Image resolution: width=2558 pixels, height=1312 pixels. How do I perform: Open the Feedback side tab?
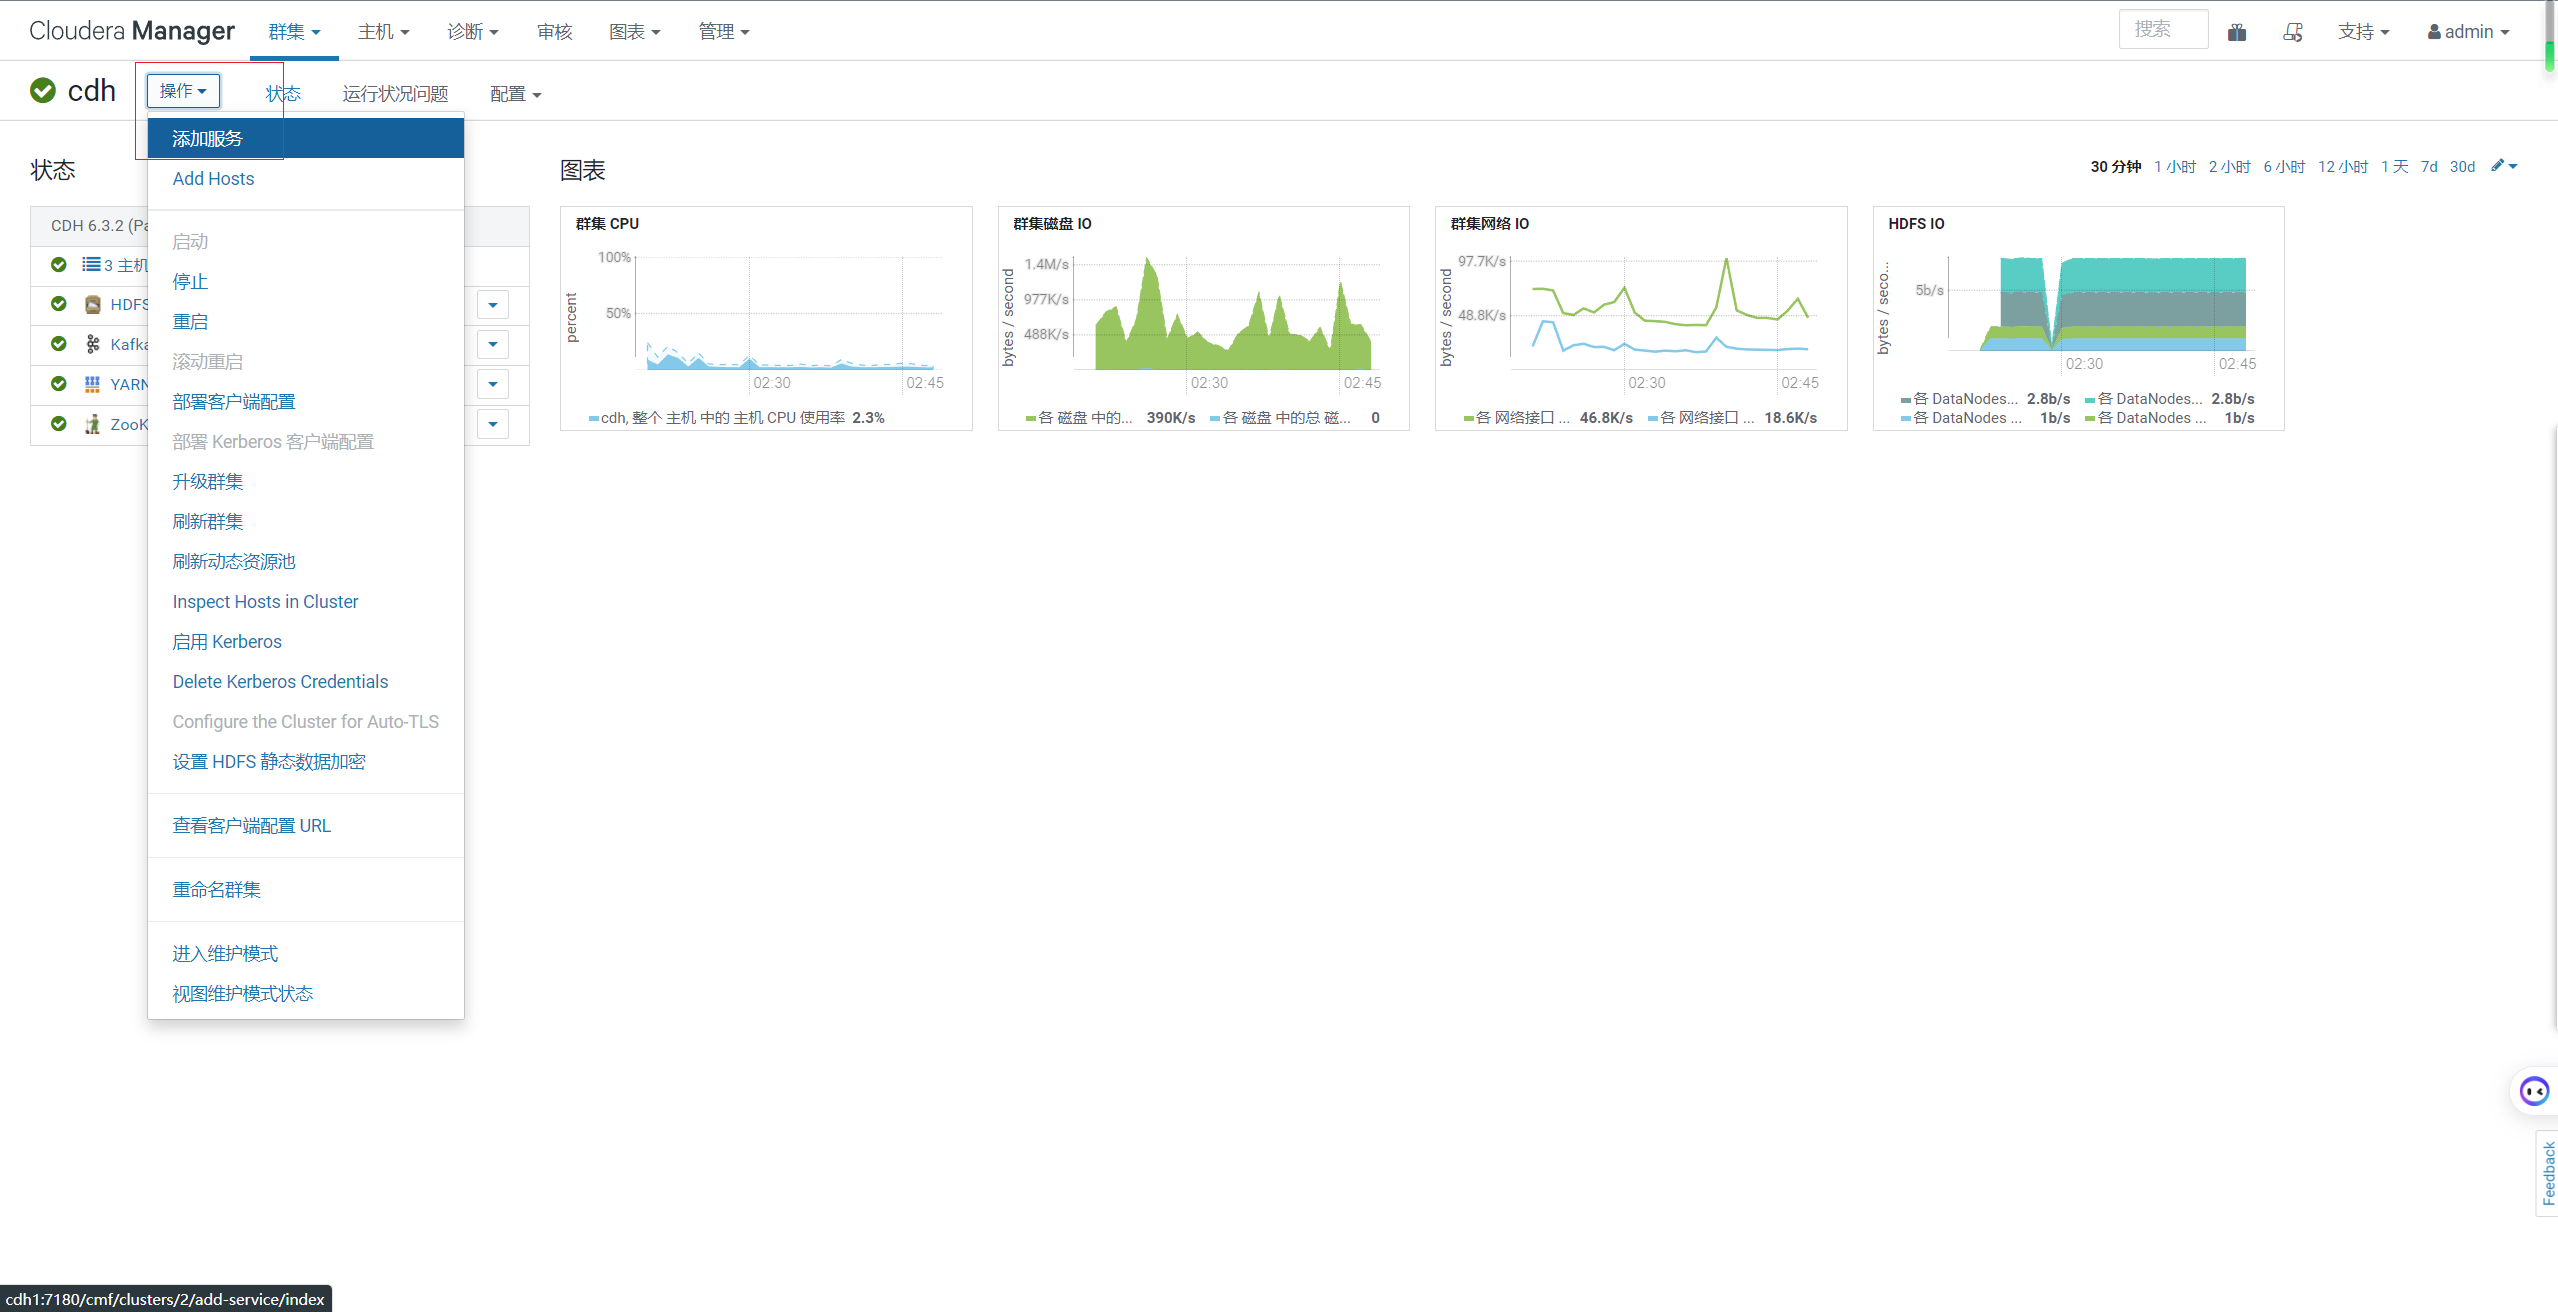point(2548,1173)
